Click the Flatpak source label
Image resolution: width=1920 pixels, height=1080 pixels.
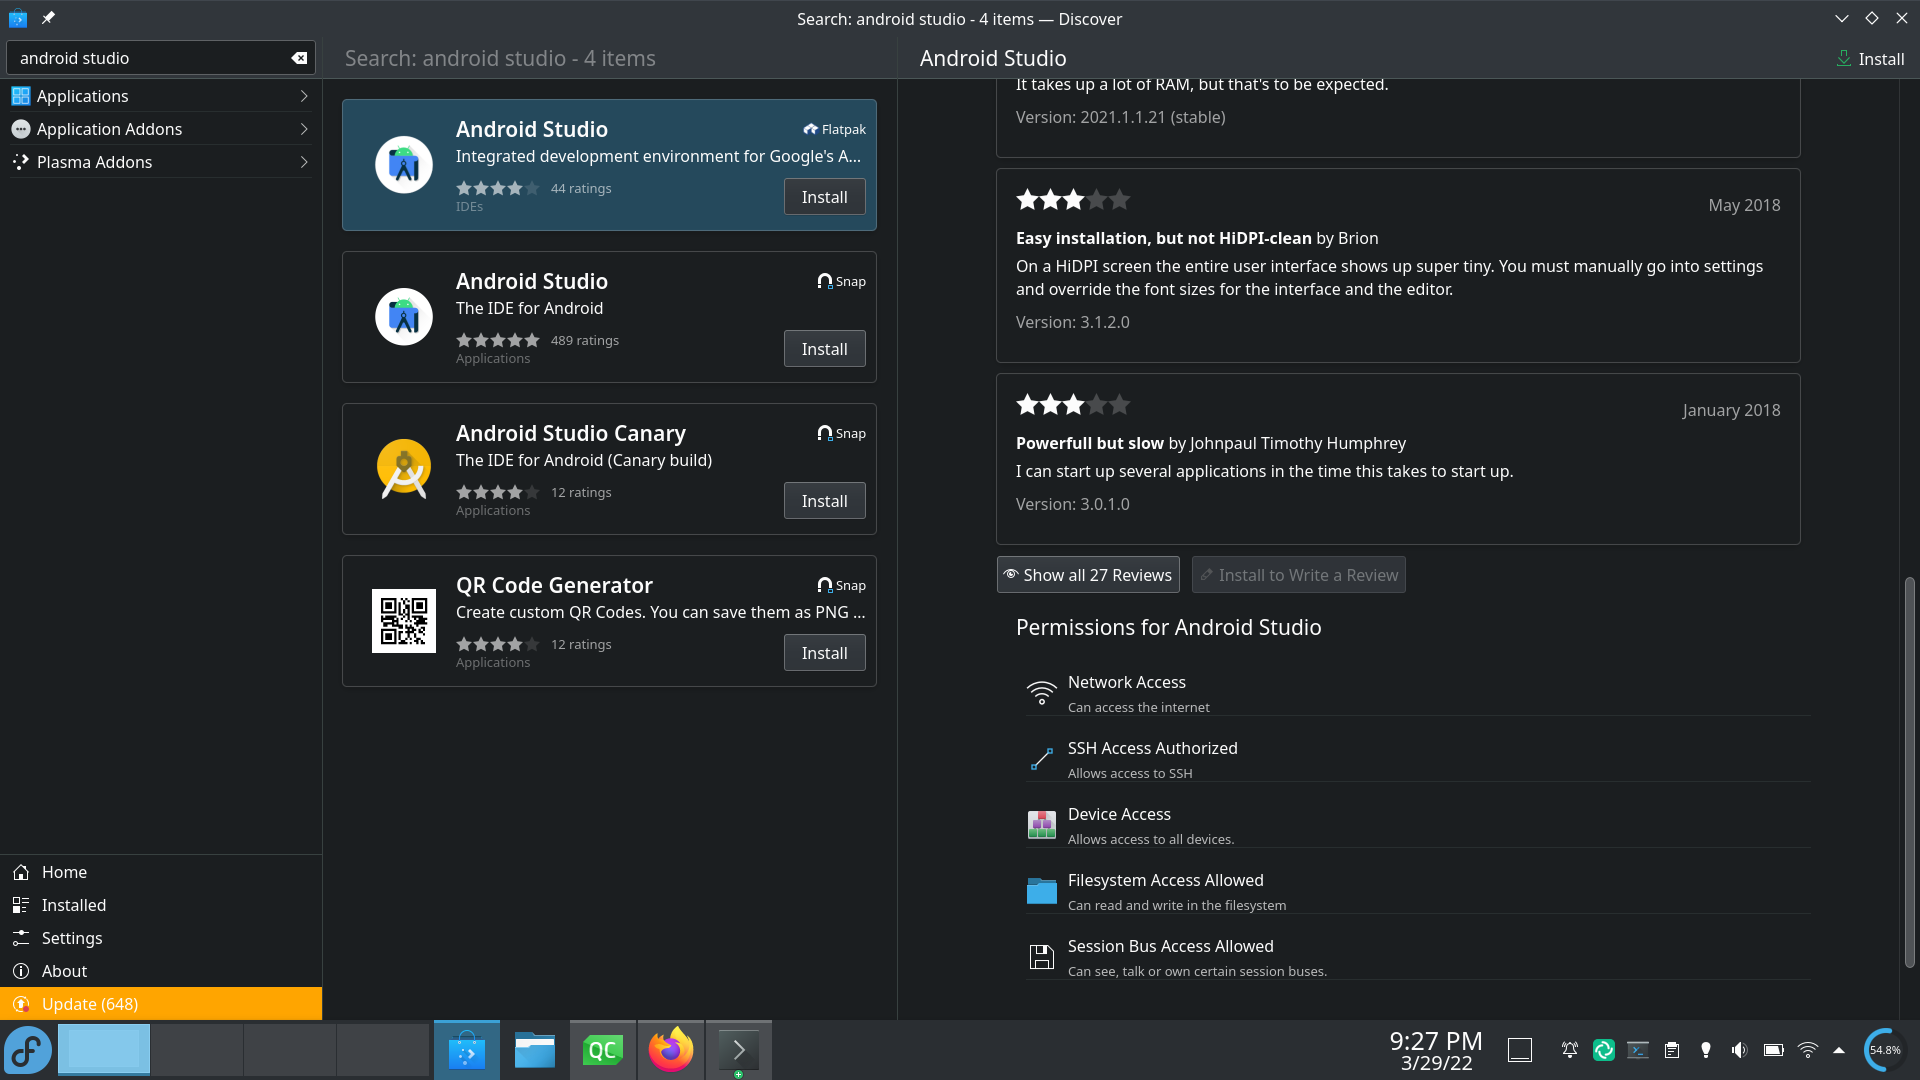pyautogui.click(x=834, y=129)
